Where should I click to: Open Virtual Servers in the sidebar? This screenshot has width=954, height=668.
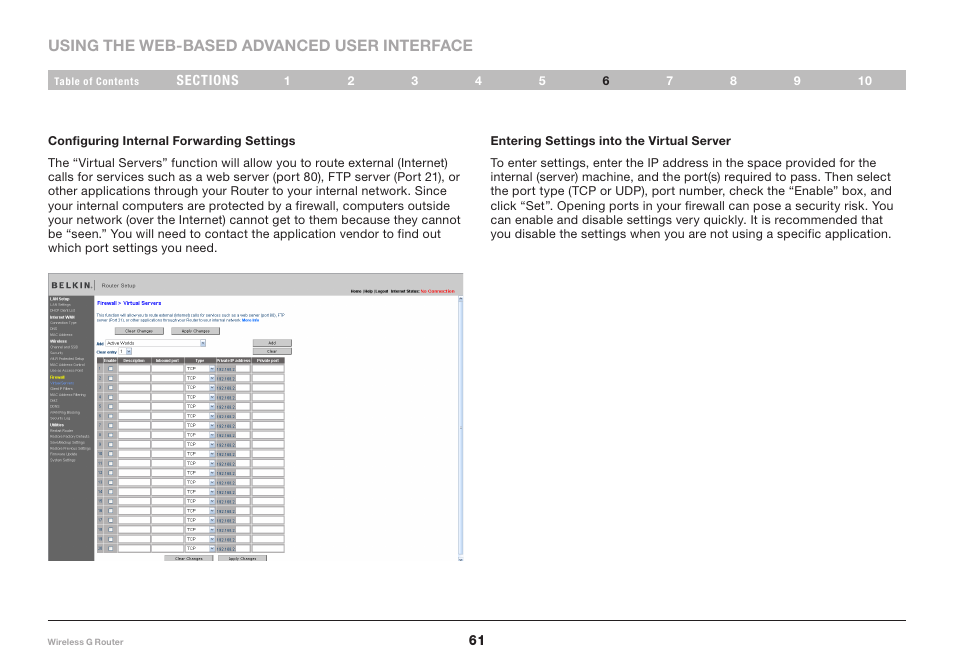[62, 383]
